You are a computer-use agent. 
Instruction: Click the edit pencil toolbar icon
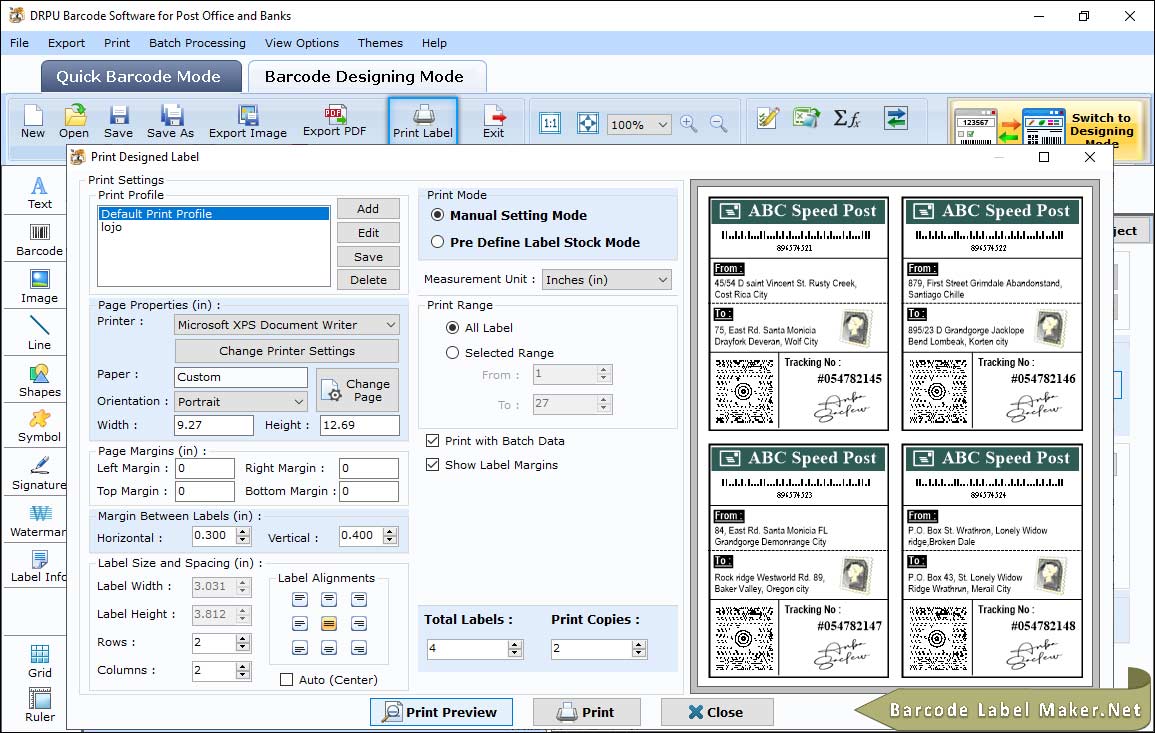coord(768,118)
